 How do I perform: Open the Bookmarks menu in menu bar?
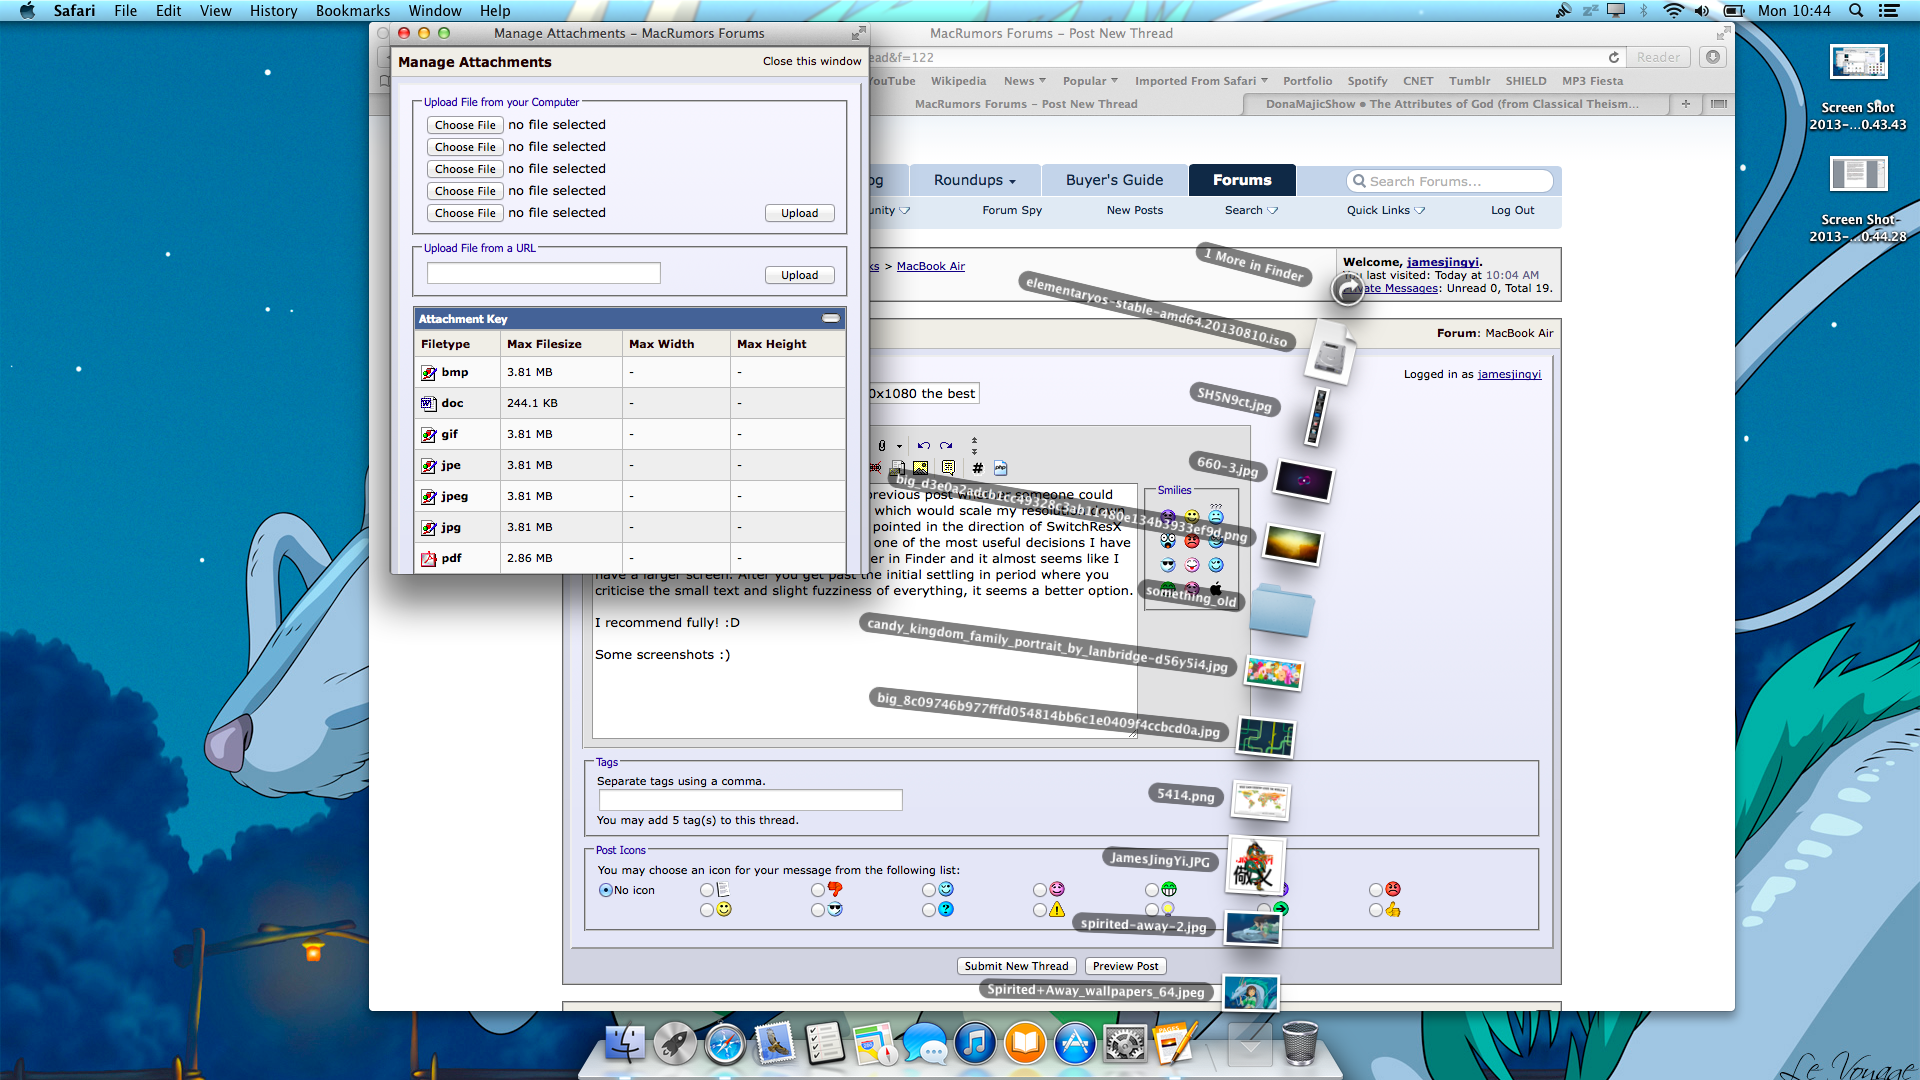(352, 11)
